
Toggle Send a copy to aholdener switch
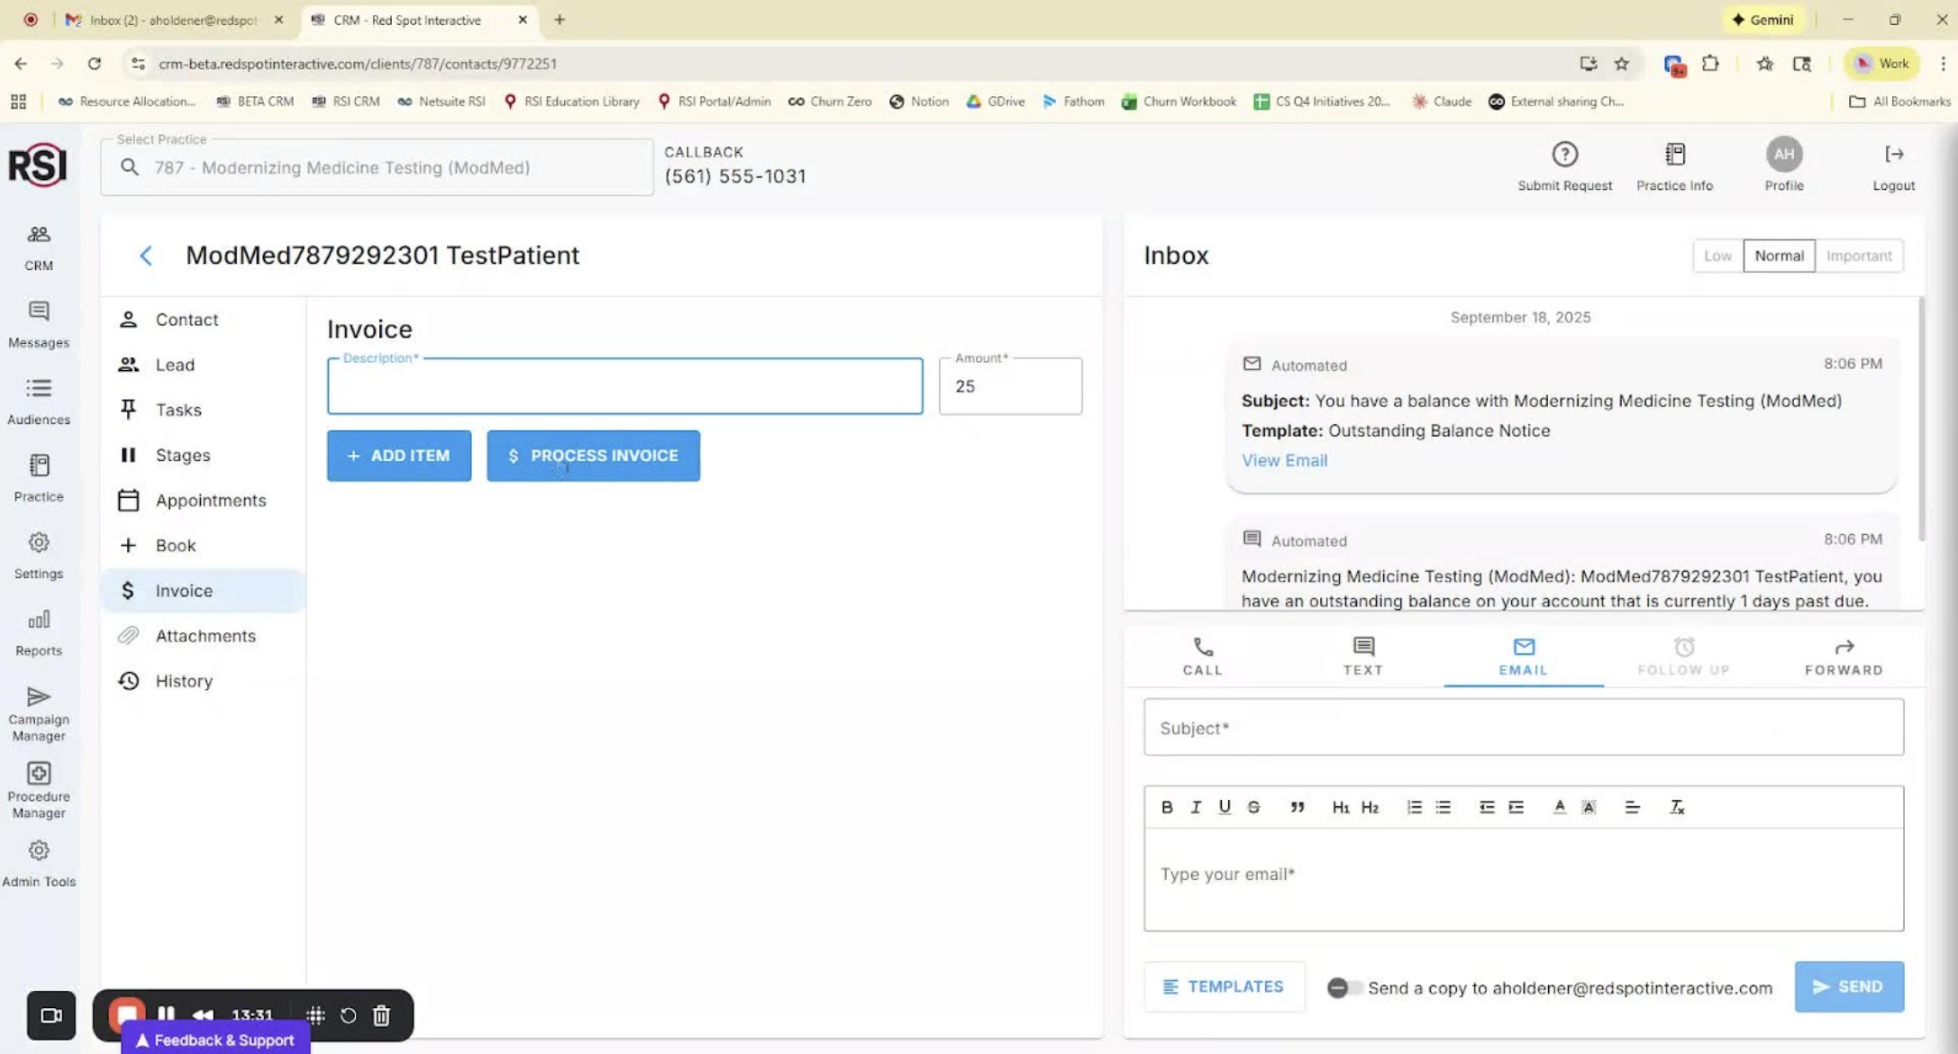pyautogui.click(x=1343, y=988)
